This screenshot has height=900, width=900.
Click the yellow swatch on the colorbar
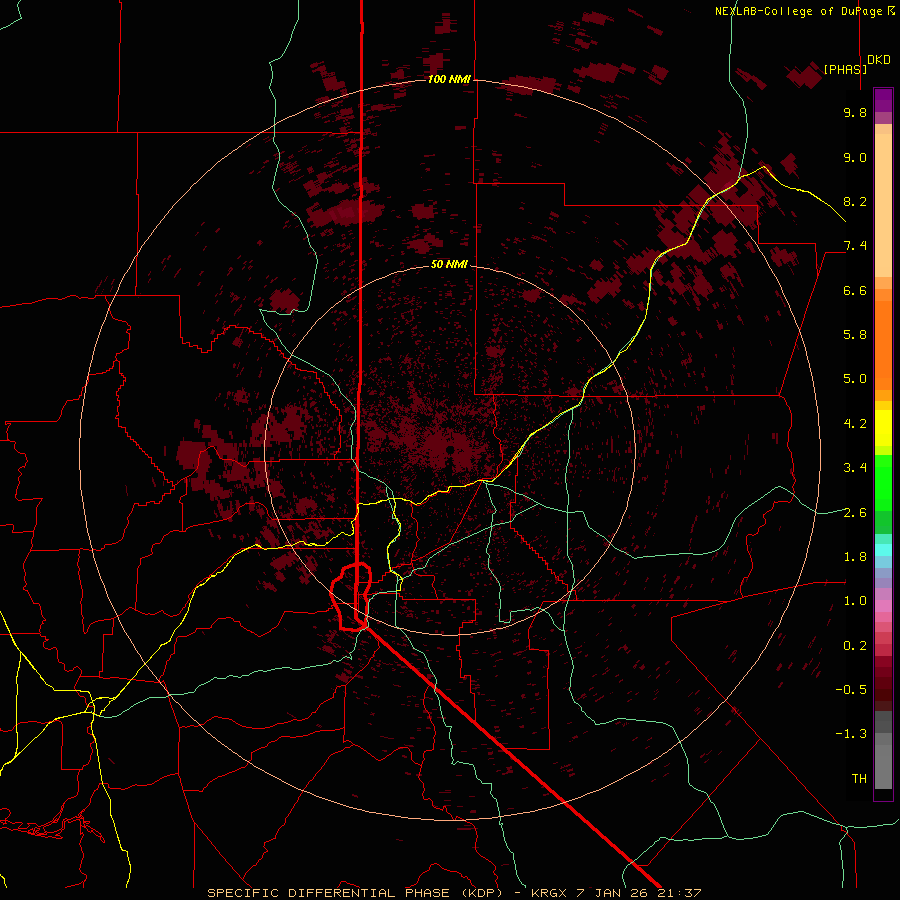tap(883, 428)
